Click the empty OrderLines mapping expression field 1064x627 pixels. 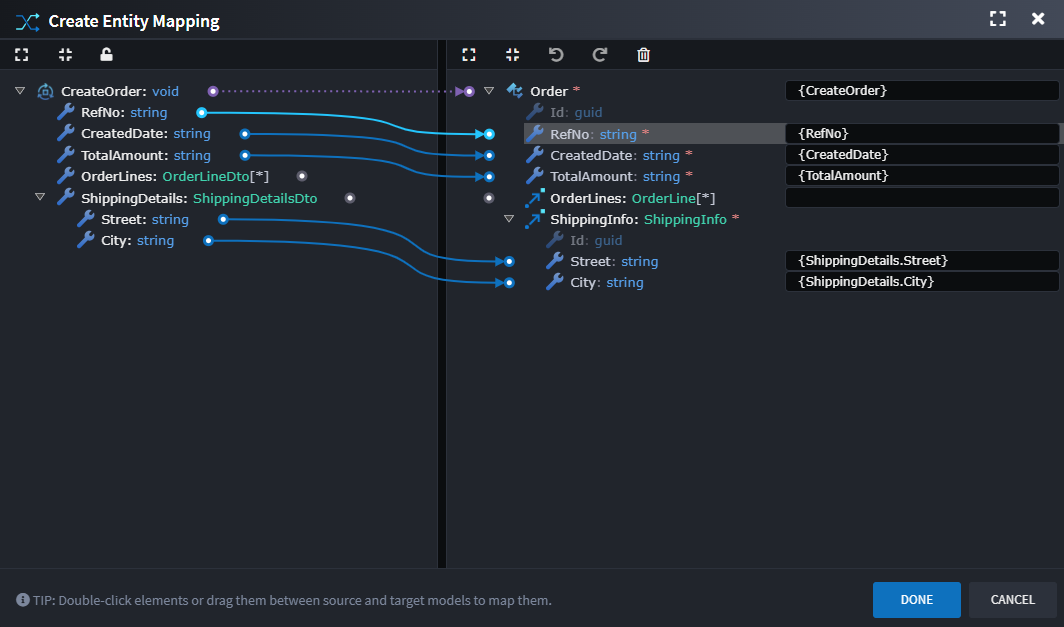point(921,198)
